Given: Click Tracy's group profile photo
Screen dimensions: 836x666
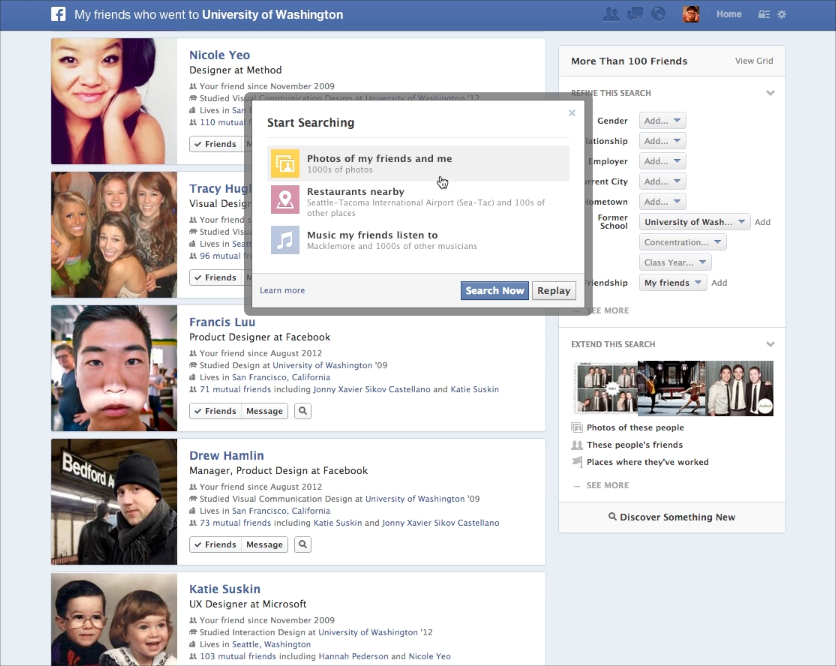Looking at the screenshot, I should click(x=114, y=235).
